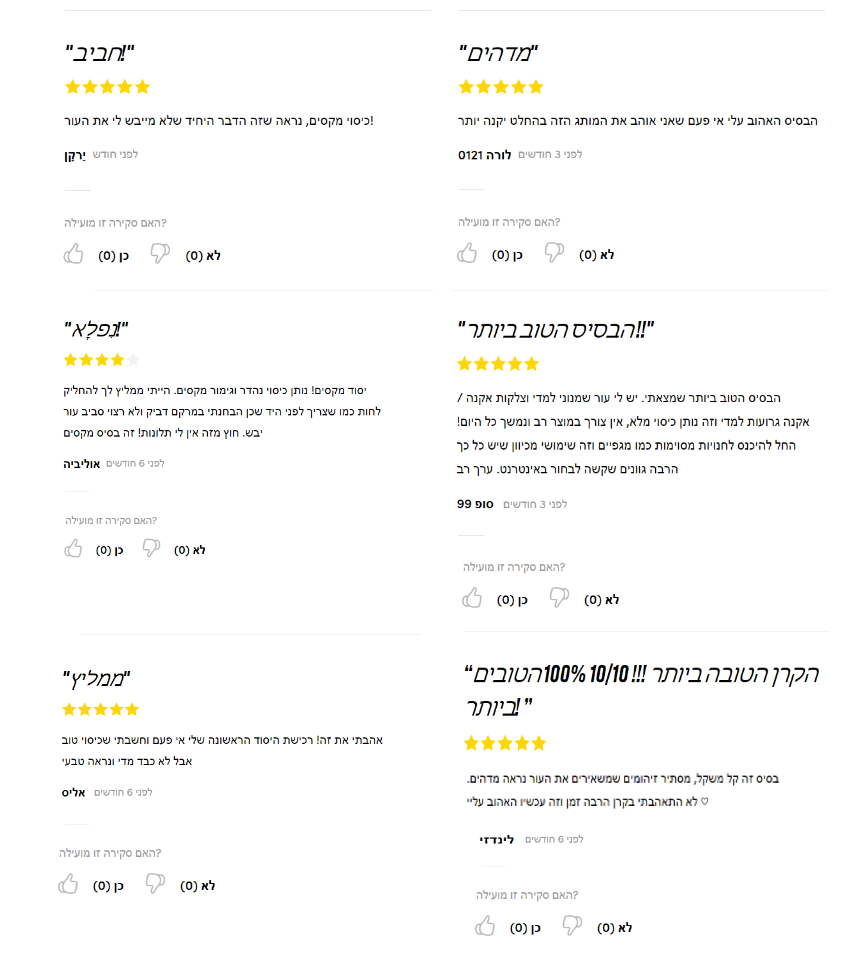Screen dimensions: 847x968
Task: Click thumbs-down on לינדזי's review
Action: [572, 925]
